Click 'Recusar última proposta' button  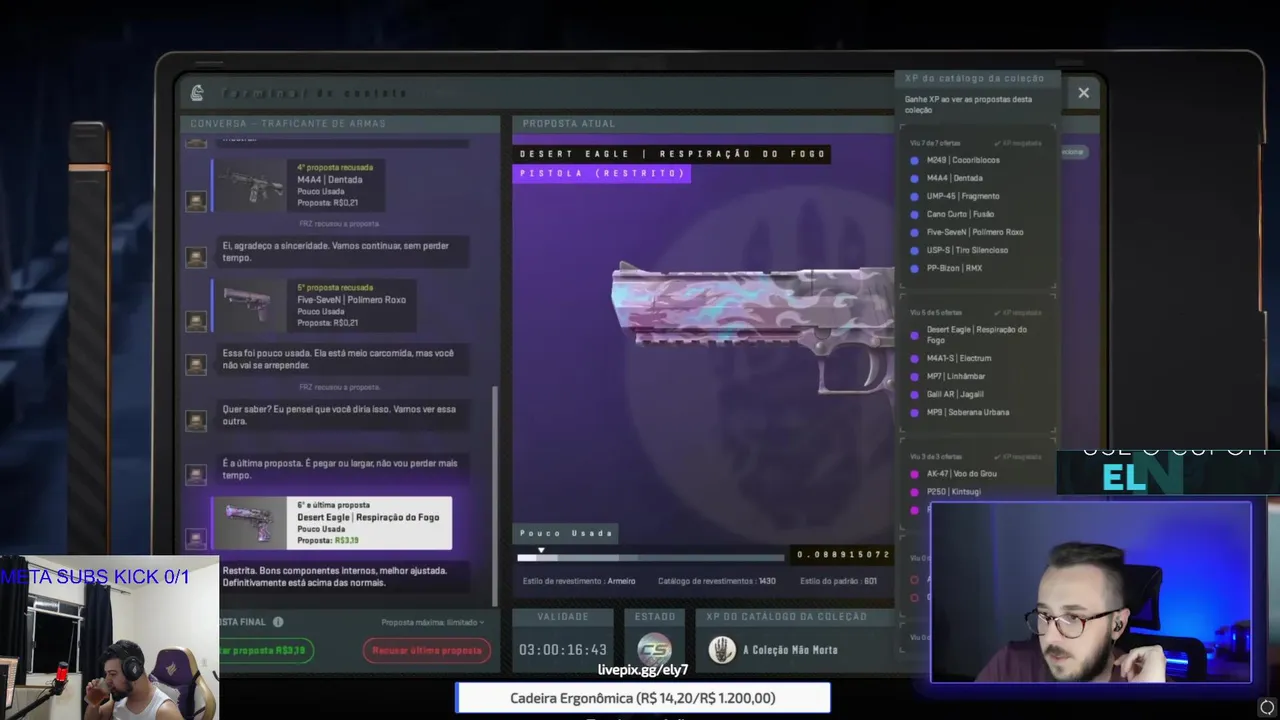(x=427, y=650)
